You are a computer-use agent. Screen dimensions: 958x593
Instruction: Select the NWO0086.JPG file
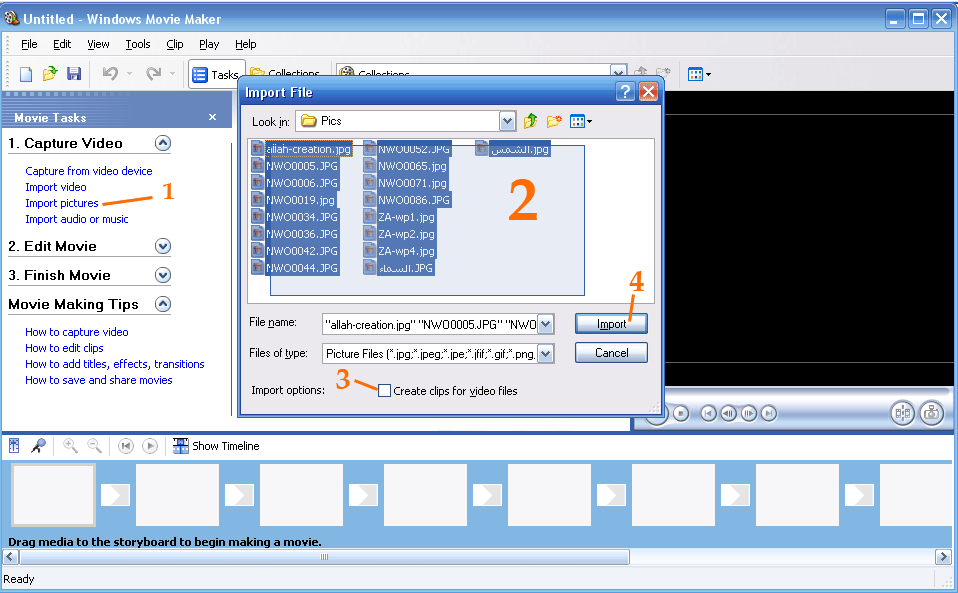coord(407,200)
